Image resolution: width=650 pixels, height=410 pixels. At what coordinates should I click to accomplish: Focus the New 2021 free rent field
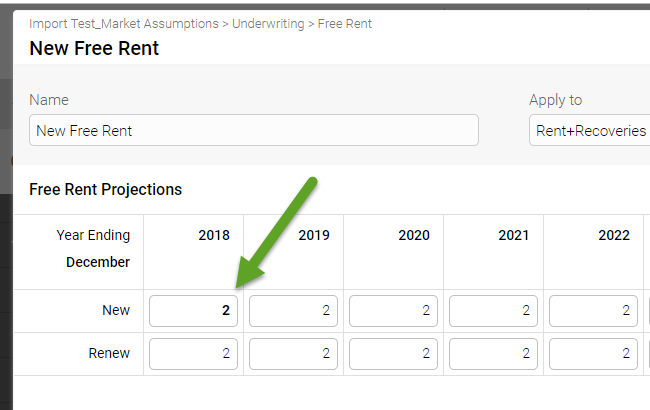493,311
